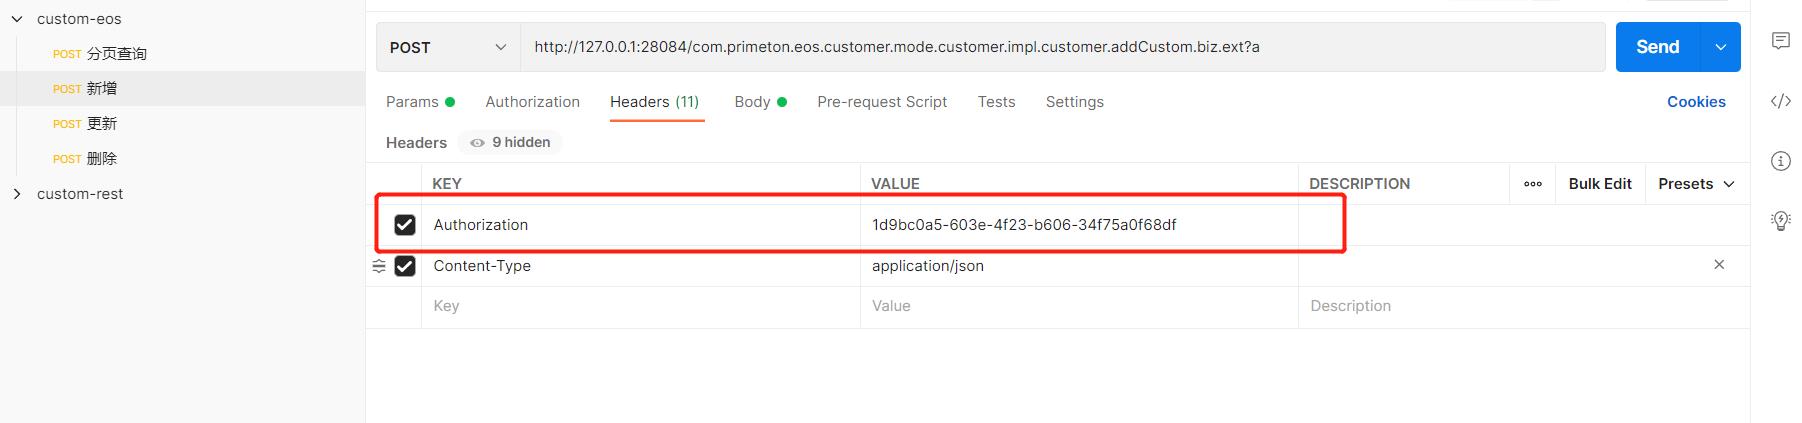Open the code snippet icon
1802x423 pixels.
(x=1780, y=101)
